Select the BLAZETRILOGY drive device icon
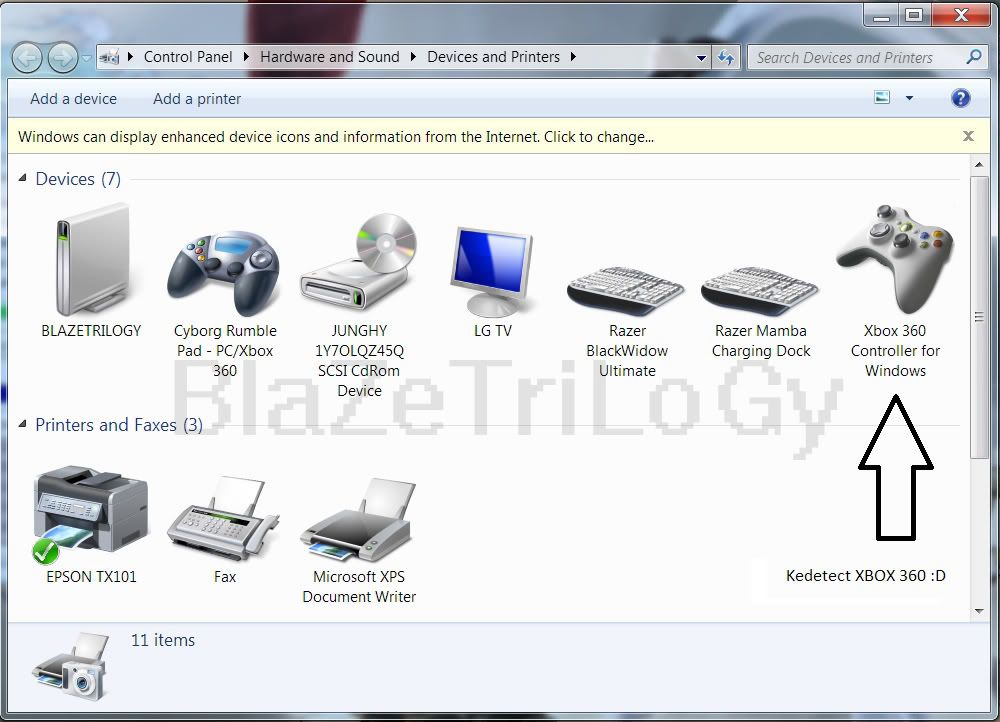Image resolution: width=1000 pixels, height=722 pixels. [x=91, y=259]
